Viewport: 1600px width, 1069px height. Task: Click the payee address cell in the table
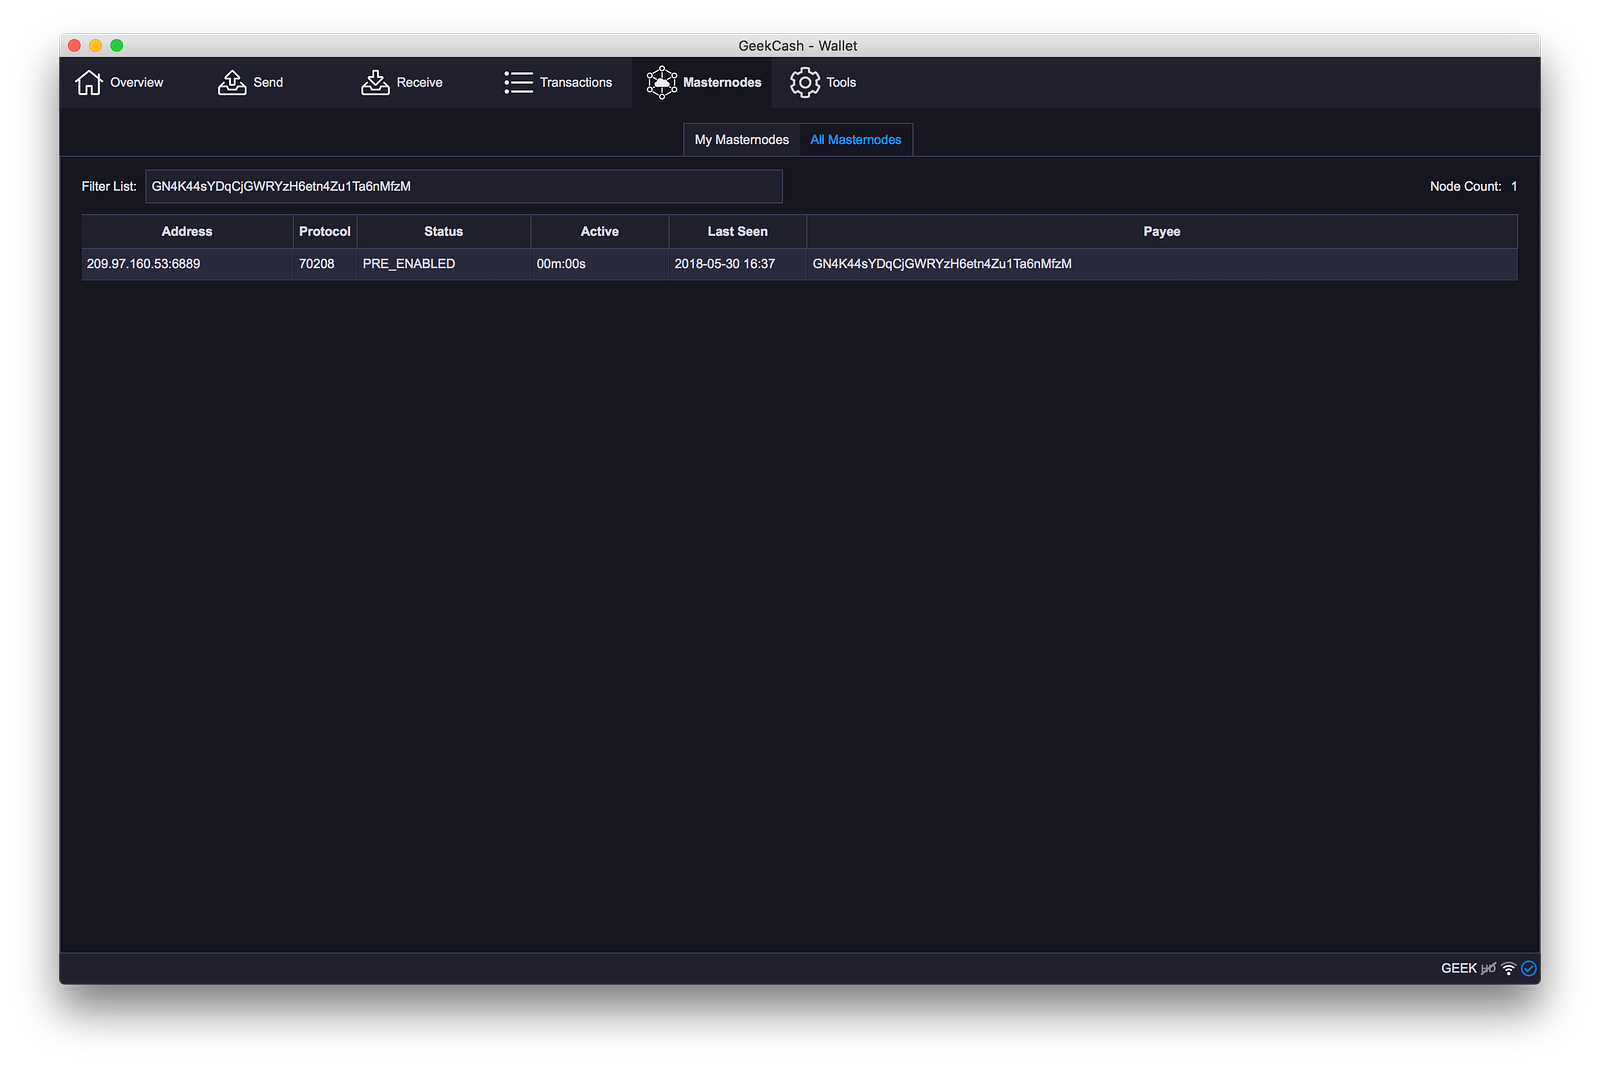click(1162, 264)
